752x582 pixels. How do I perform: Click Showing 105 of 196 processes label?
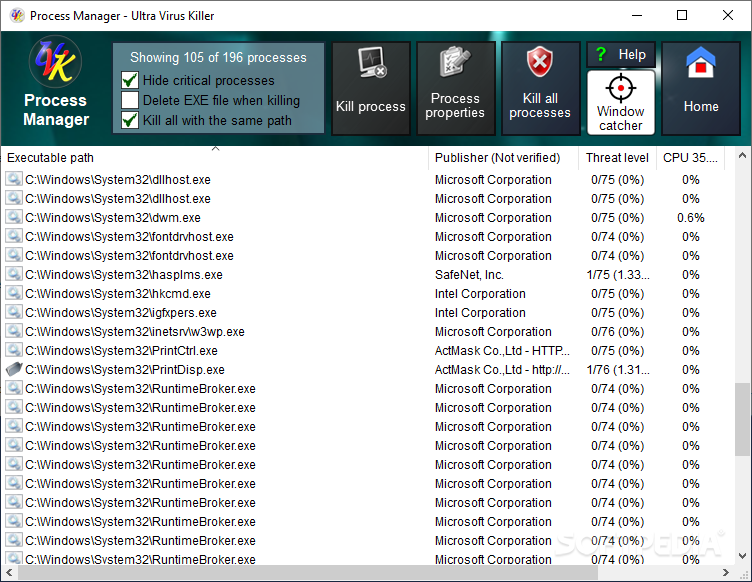[218, 58]
